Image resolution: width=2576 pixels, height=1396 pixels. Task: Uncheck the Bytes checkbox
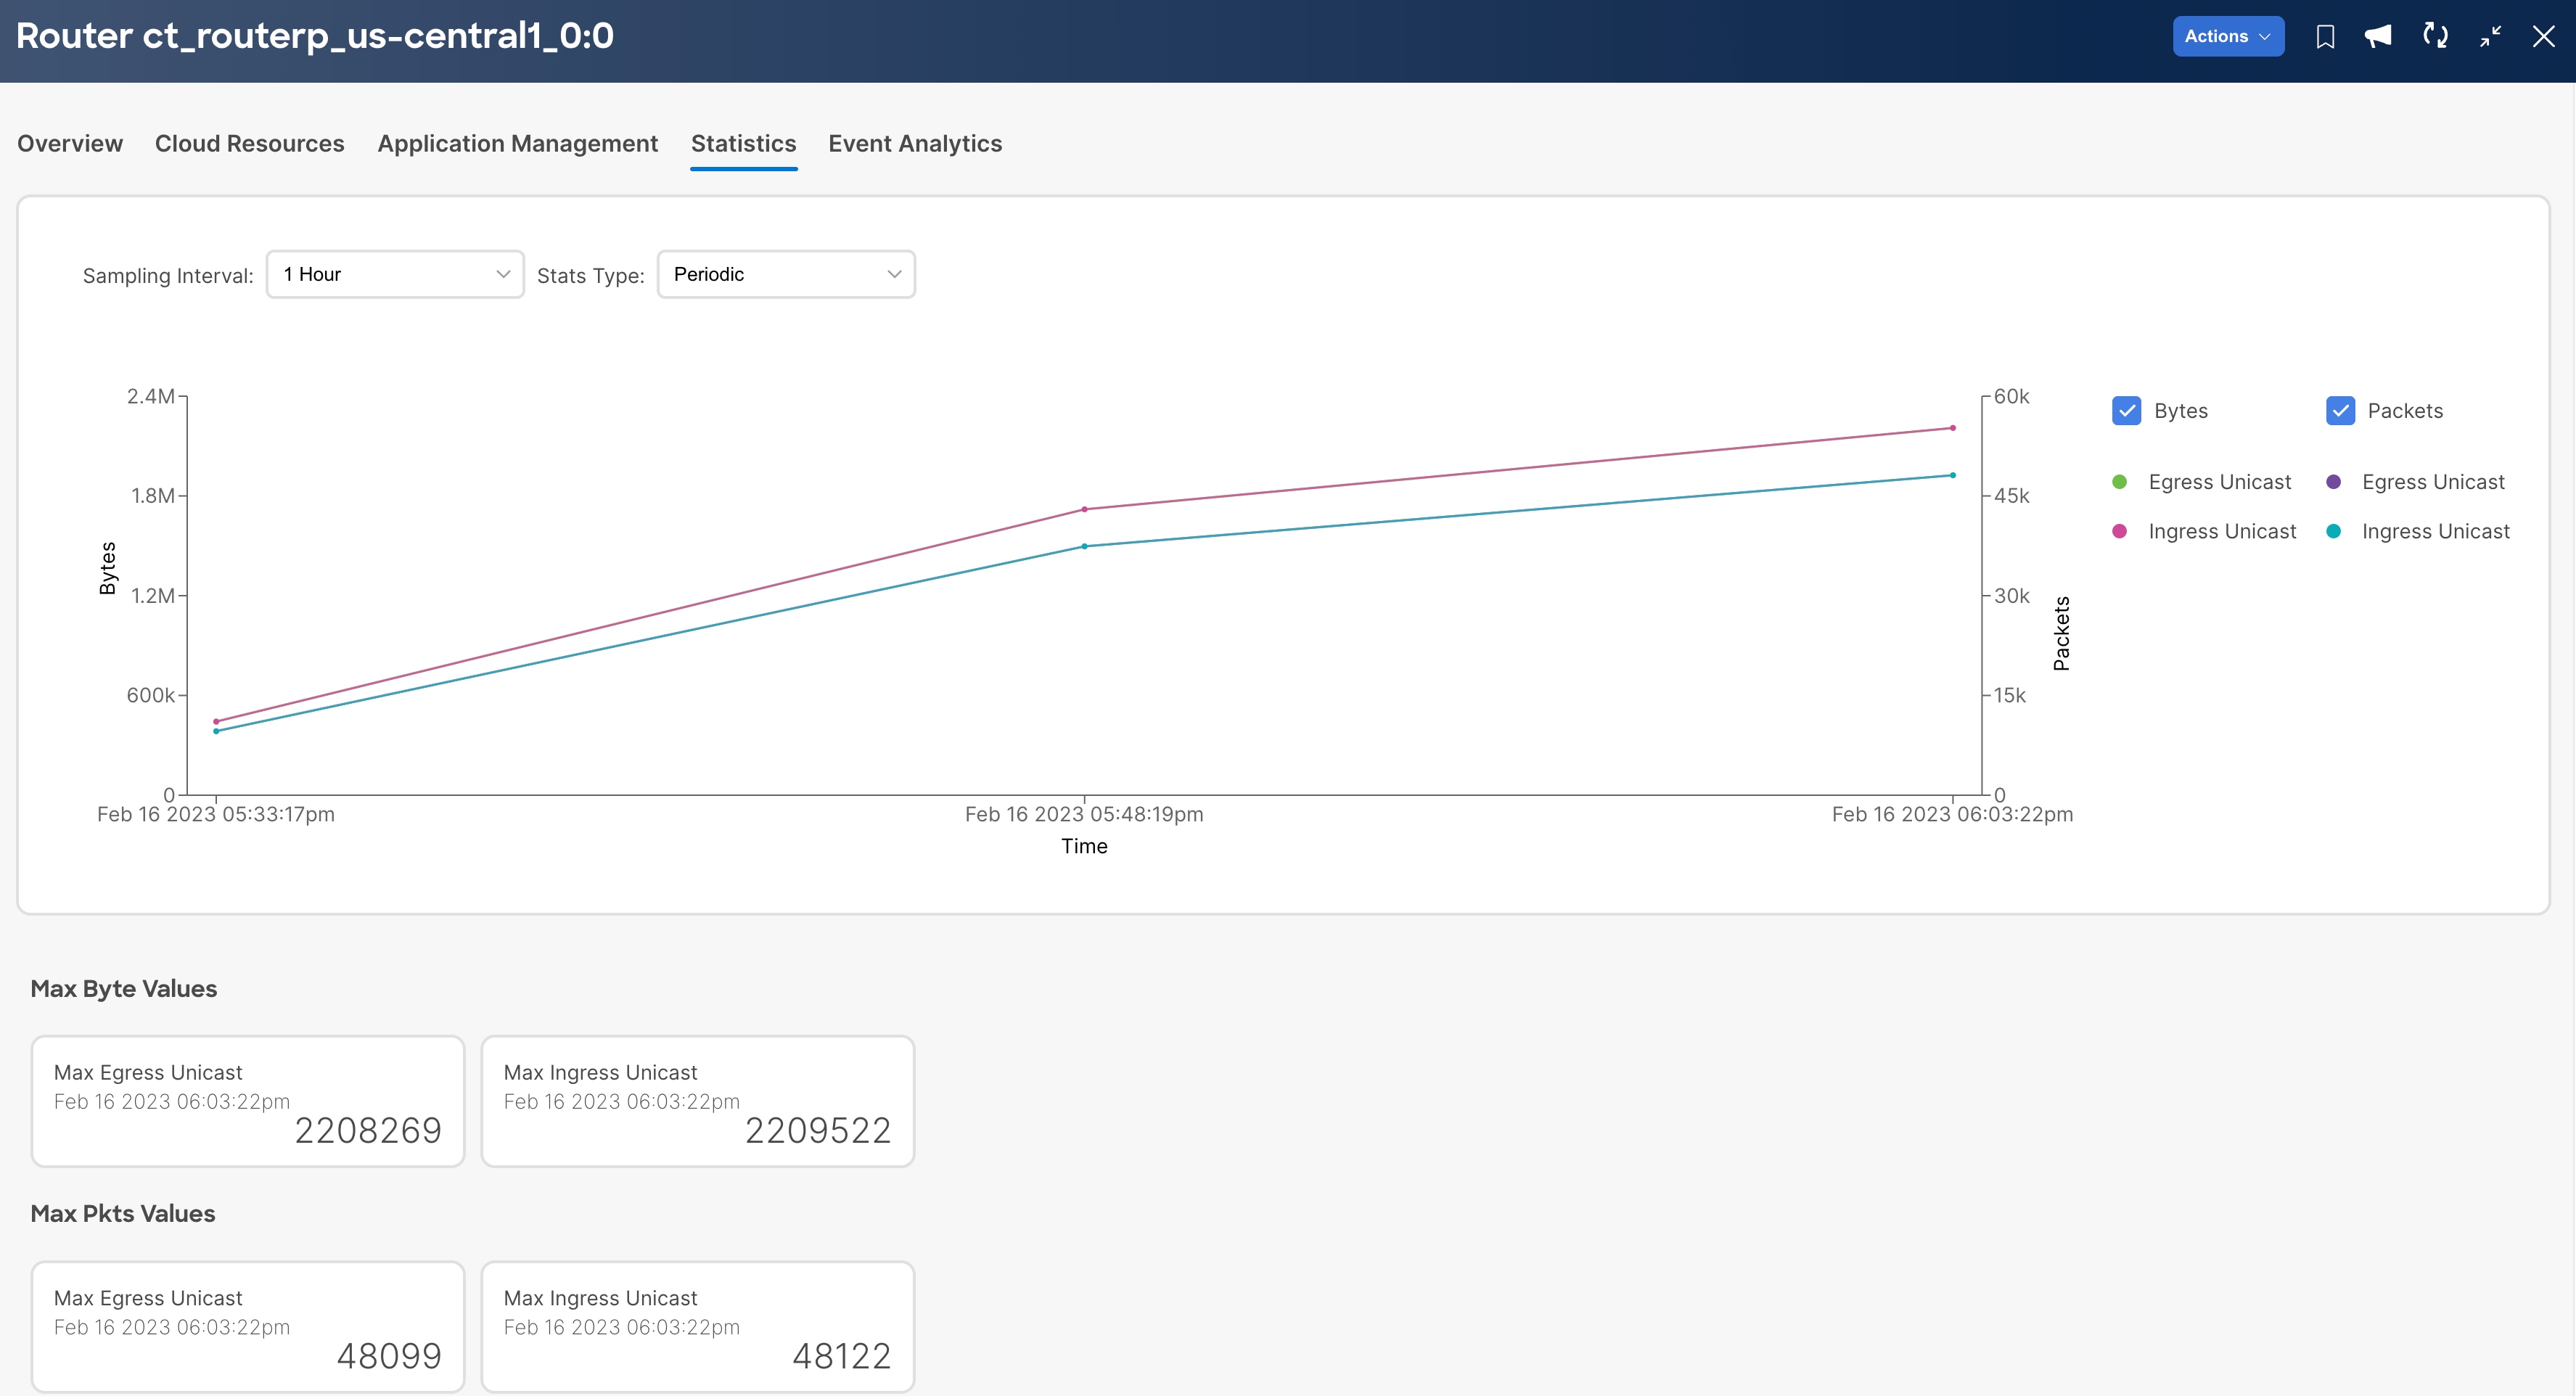point(2126,411)
